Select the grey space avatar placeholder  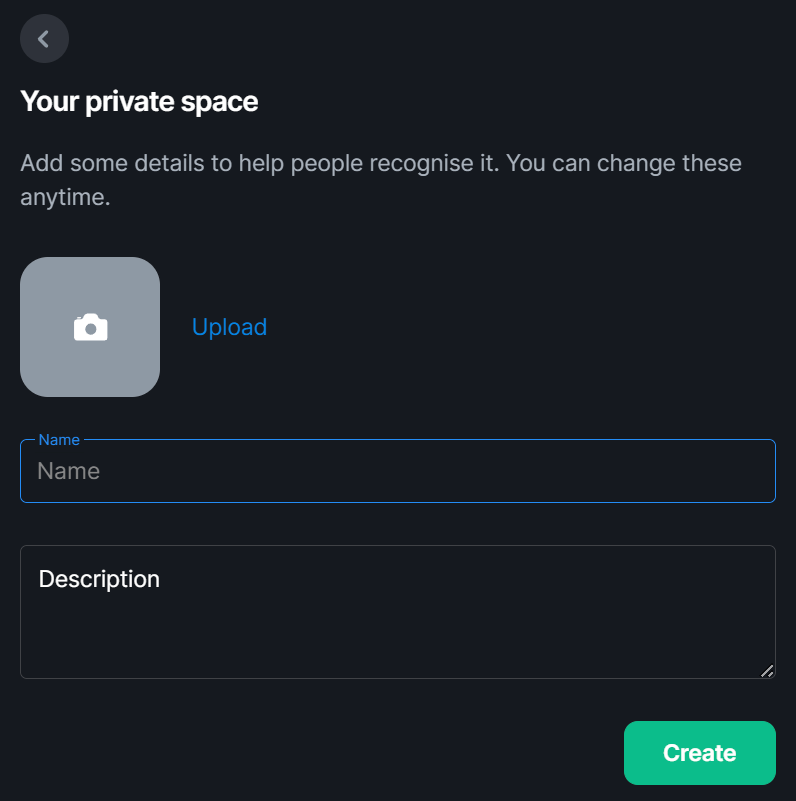pyautogui.click(x=90, y=327)
